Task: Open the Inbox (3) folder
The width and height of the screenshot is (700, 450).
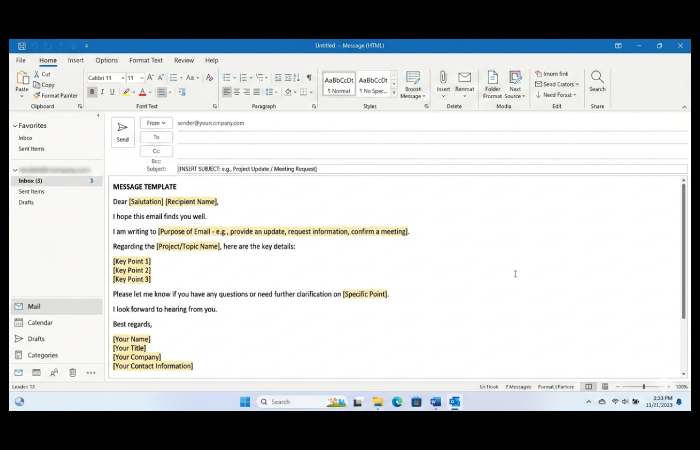Action: pos(56,181)
